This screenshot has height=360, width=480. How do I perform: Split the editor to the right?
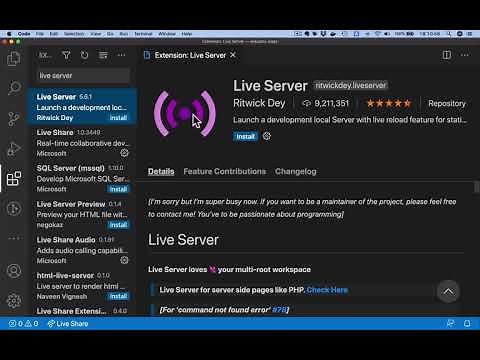click(x=447, y=55)
